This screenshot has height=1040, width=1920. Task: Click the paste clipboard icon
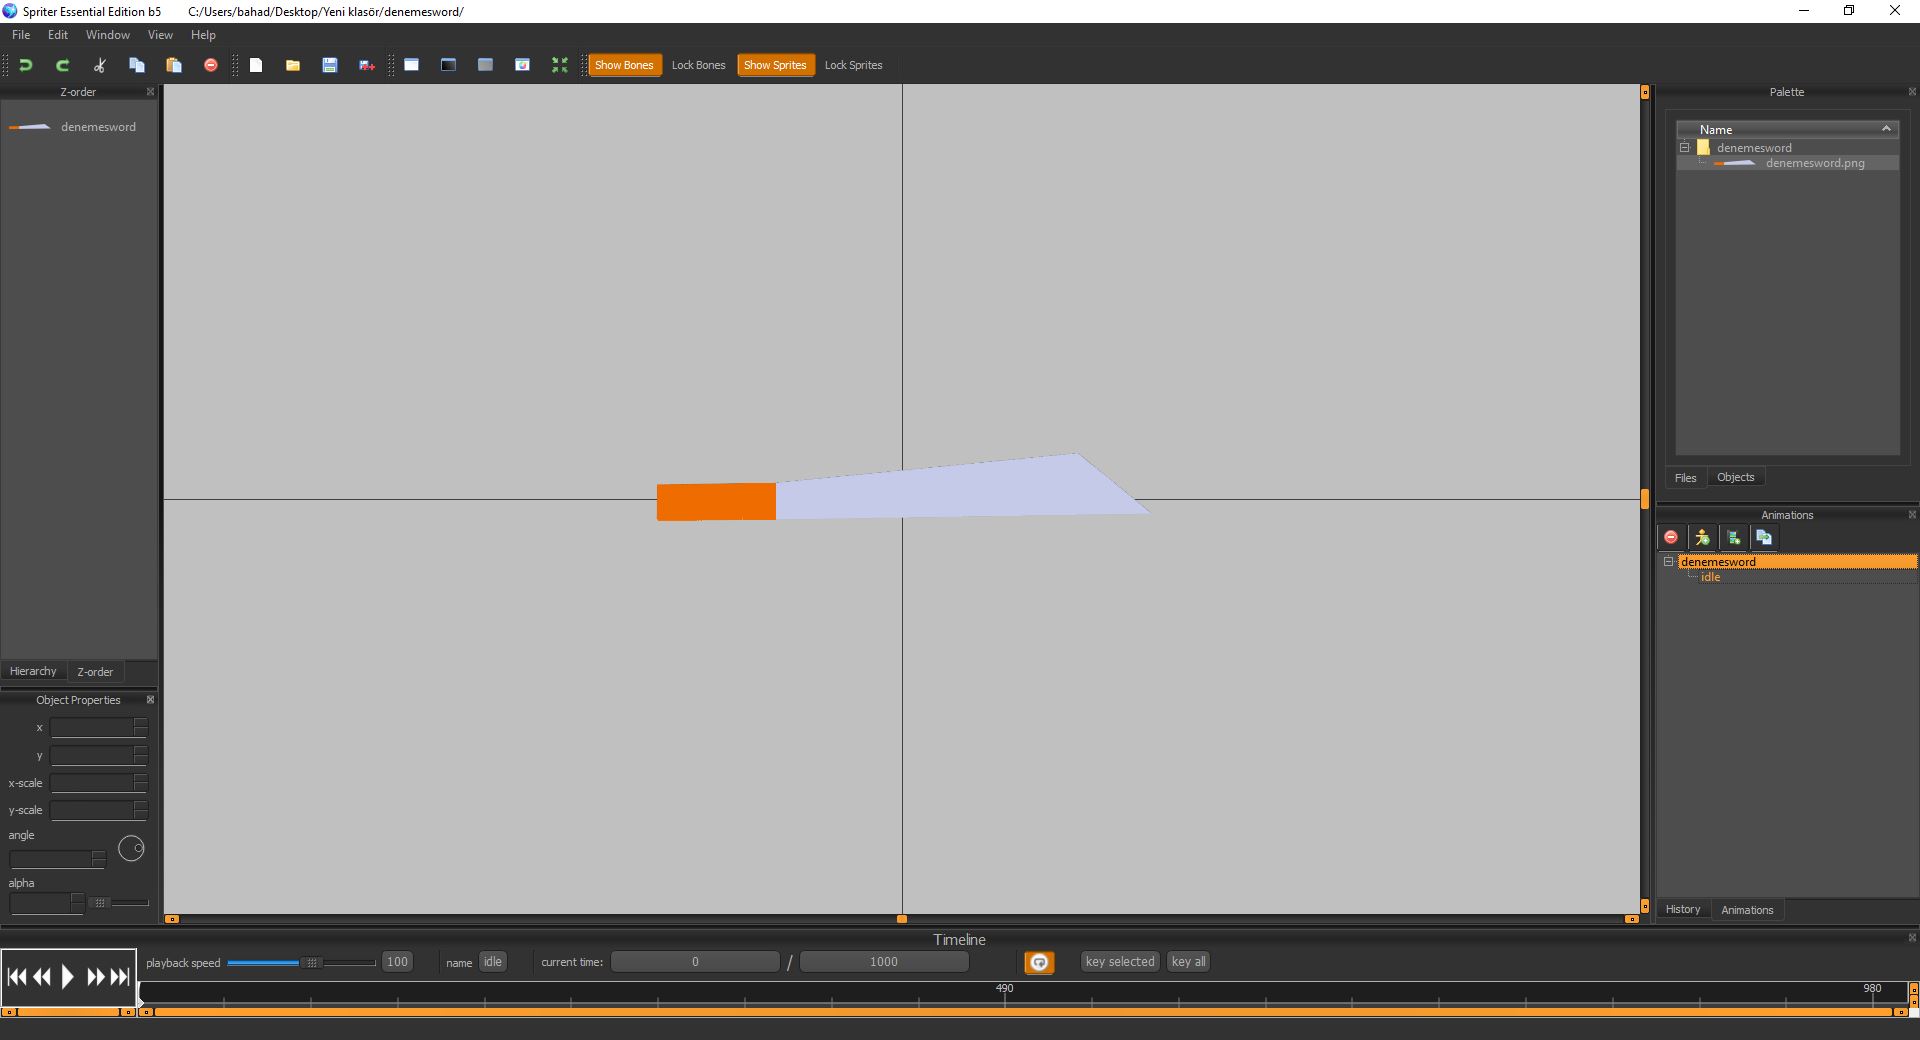[174, 65]
